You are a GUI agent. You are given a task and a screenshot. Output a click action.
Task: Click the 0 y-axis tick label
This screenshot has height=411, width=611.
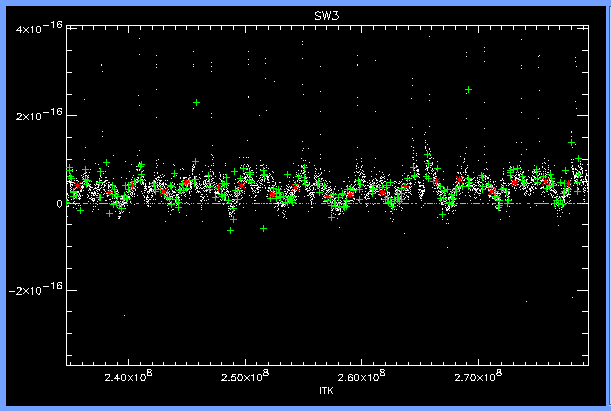pyautogui.click(x=59, y=203)
